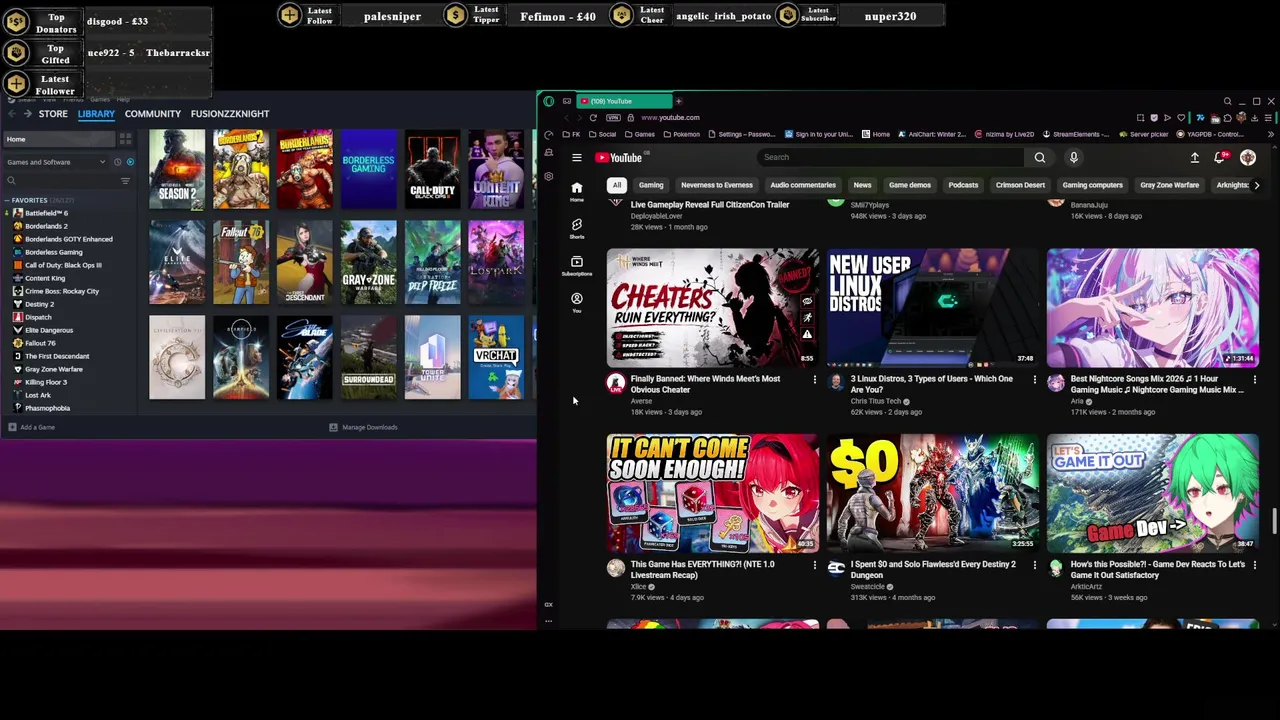The image size is (1280, 720).
Task: Open Subscriptions in YouTube sidebar
Action: coord(577,265)
